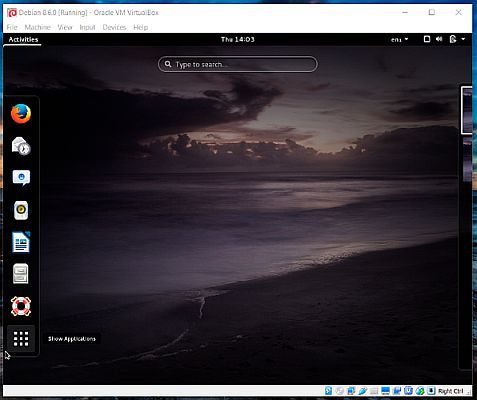Open the Machine menu
Viewport: 477px width, 400px height.
[x=38, y=27]
